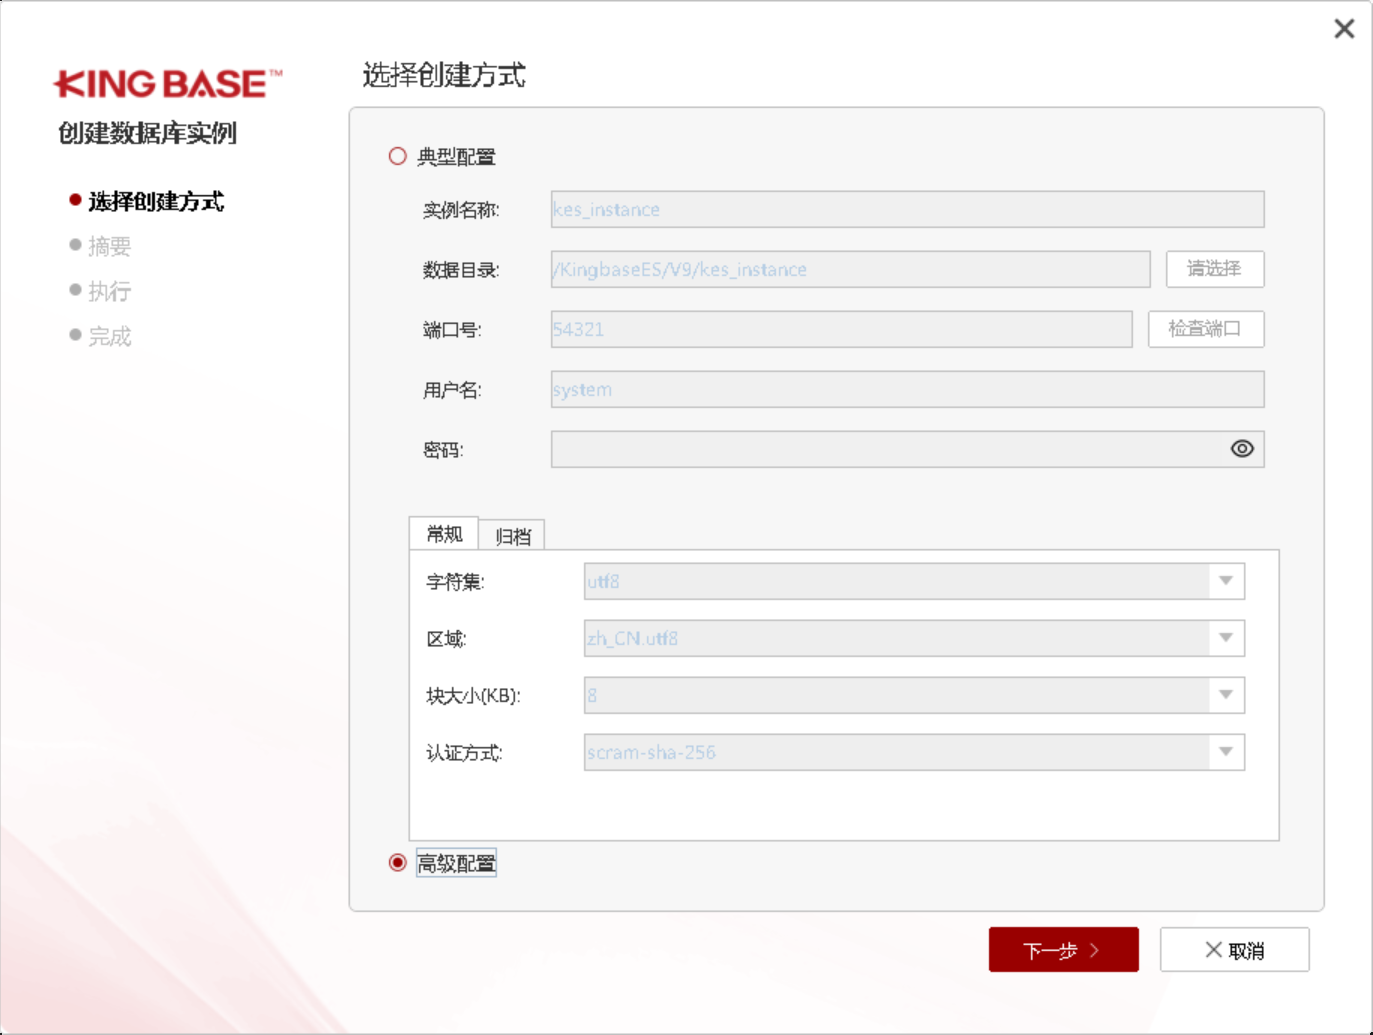Toggle password visibility eye icon
Viewport: 1373px width, 1035px height.
[x=1242, y=449]
